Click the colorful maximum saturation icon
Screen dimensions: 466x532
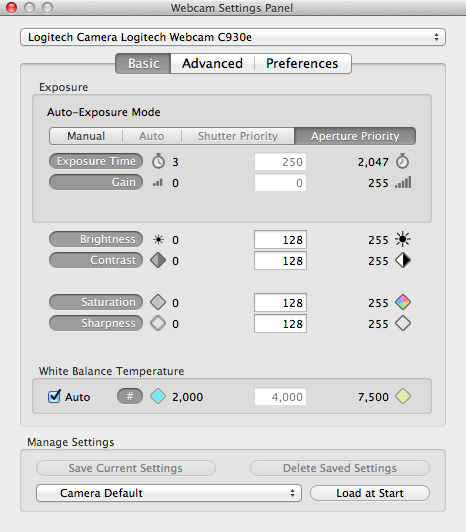[403, 302]
